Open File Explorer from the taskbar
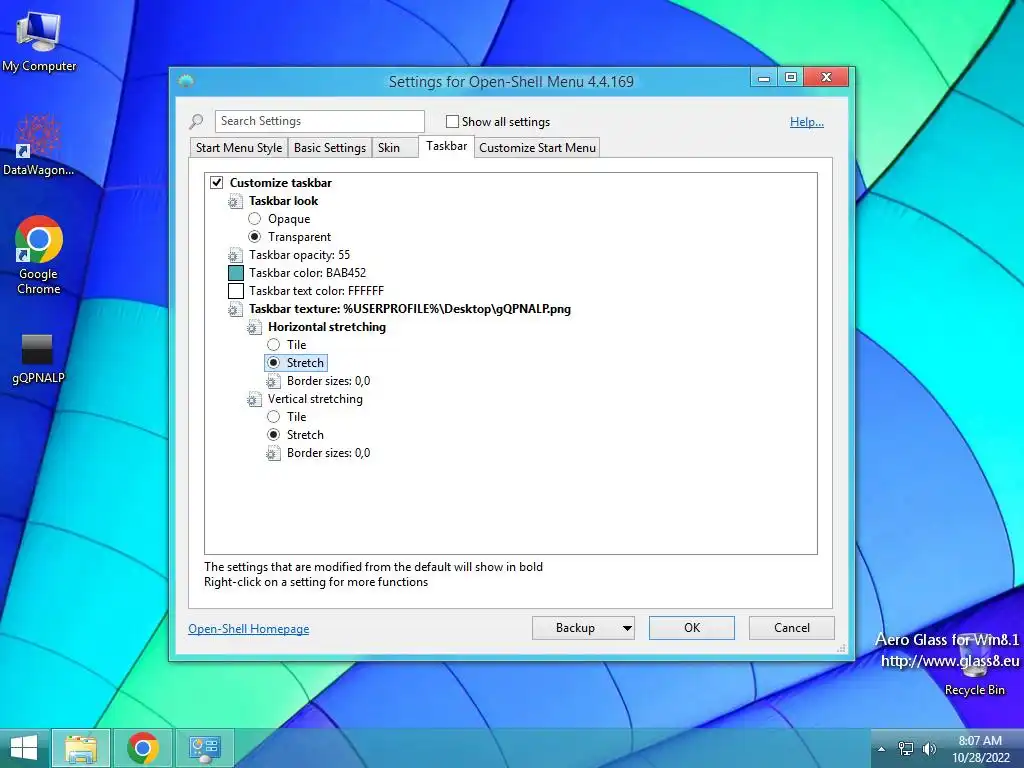This screenshot has width=1024, height=768. 81,748
